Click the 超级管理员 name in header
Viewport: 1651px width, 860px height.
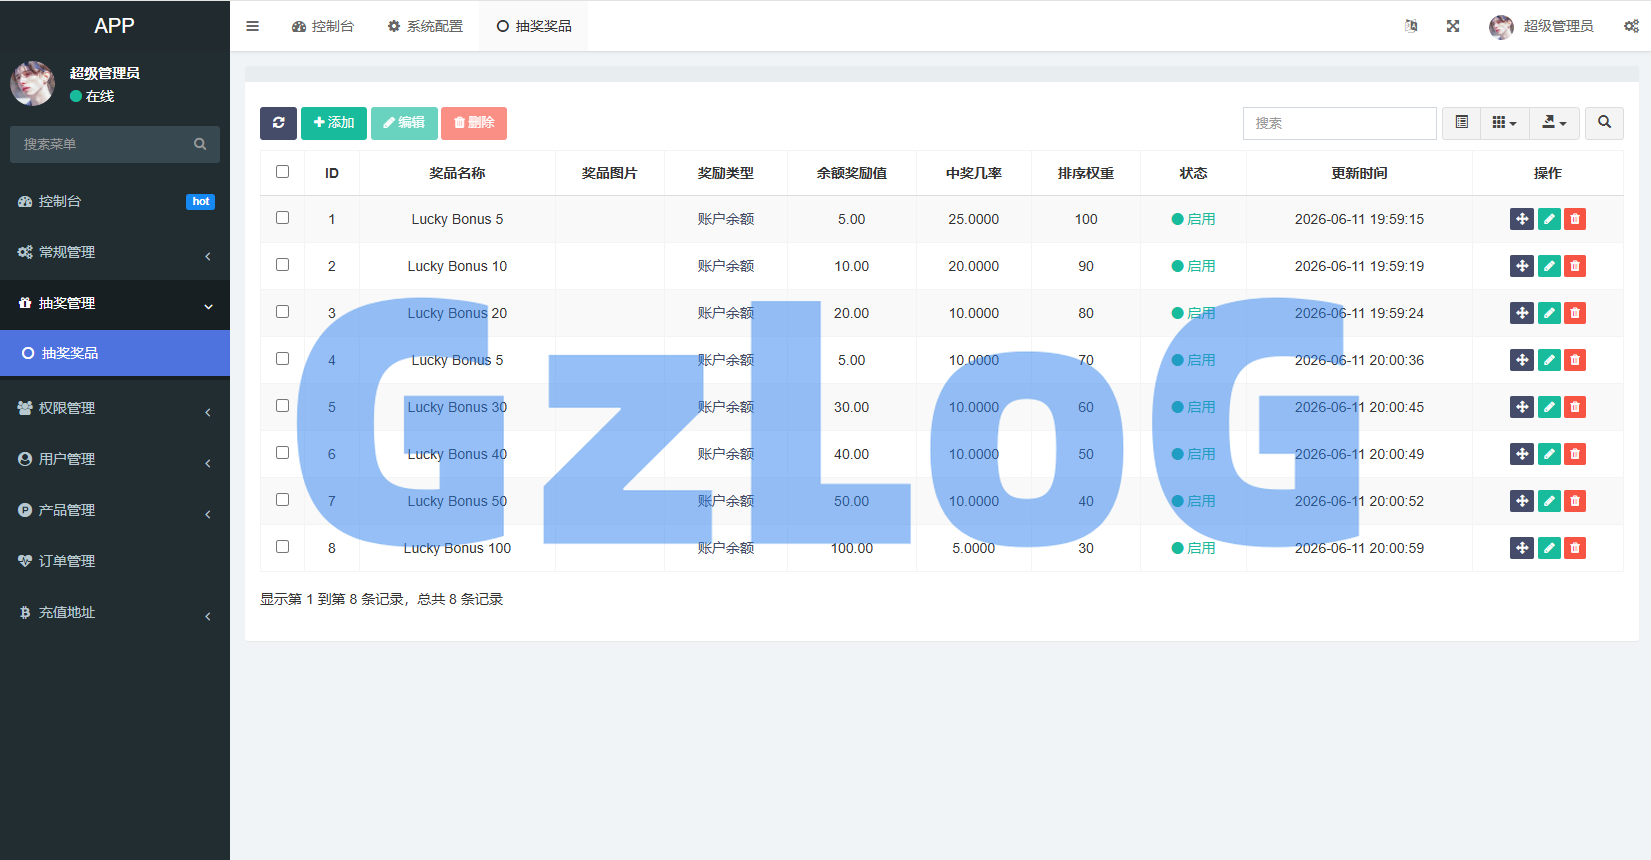tap(1558, 26)
